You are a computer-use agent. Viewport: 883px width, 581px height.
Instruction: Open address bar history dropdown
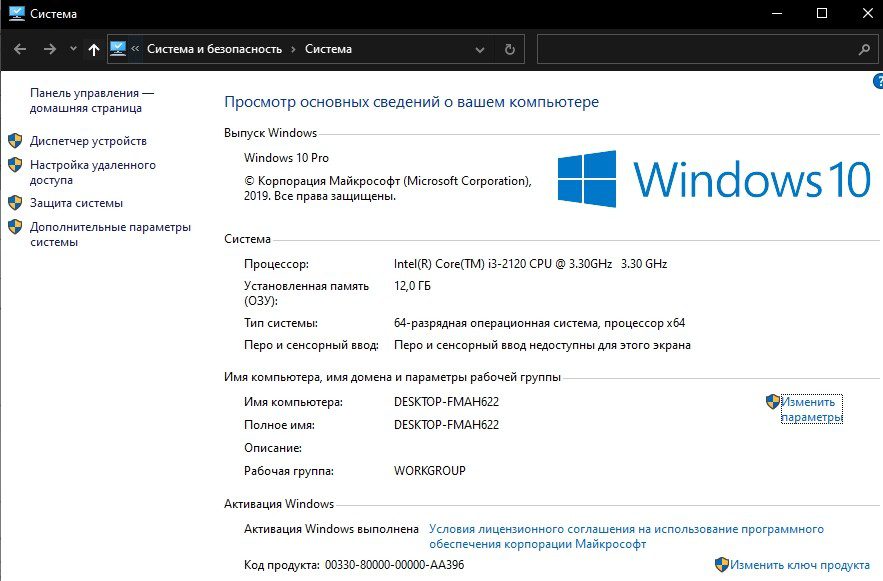pos(480,50)
